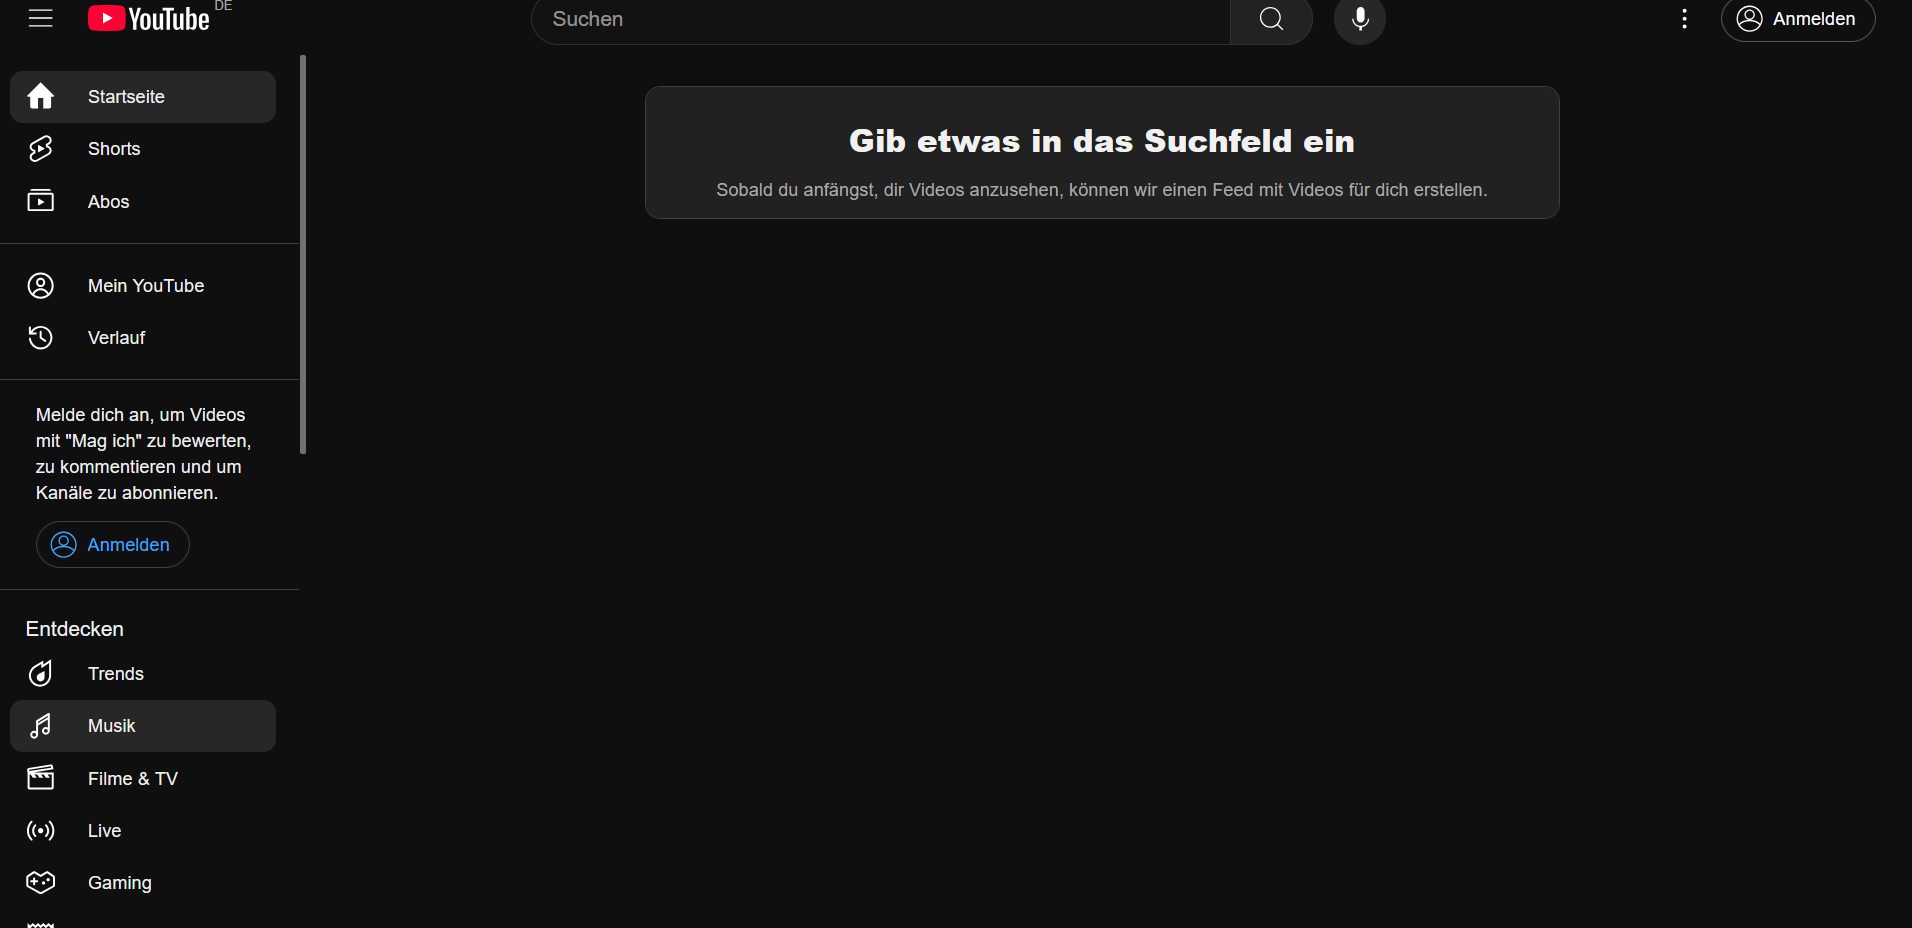
Task: Select the Live broadcast icon
Action: pos(40,830)
